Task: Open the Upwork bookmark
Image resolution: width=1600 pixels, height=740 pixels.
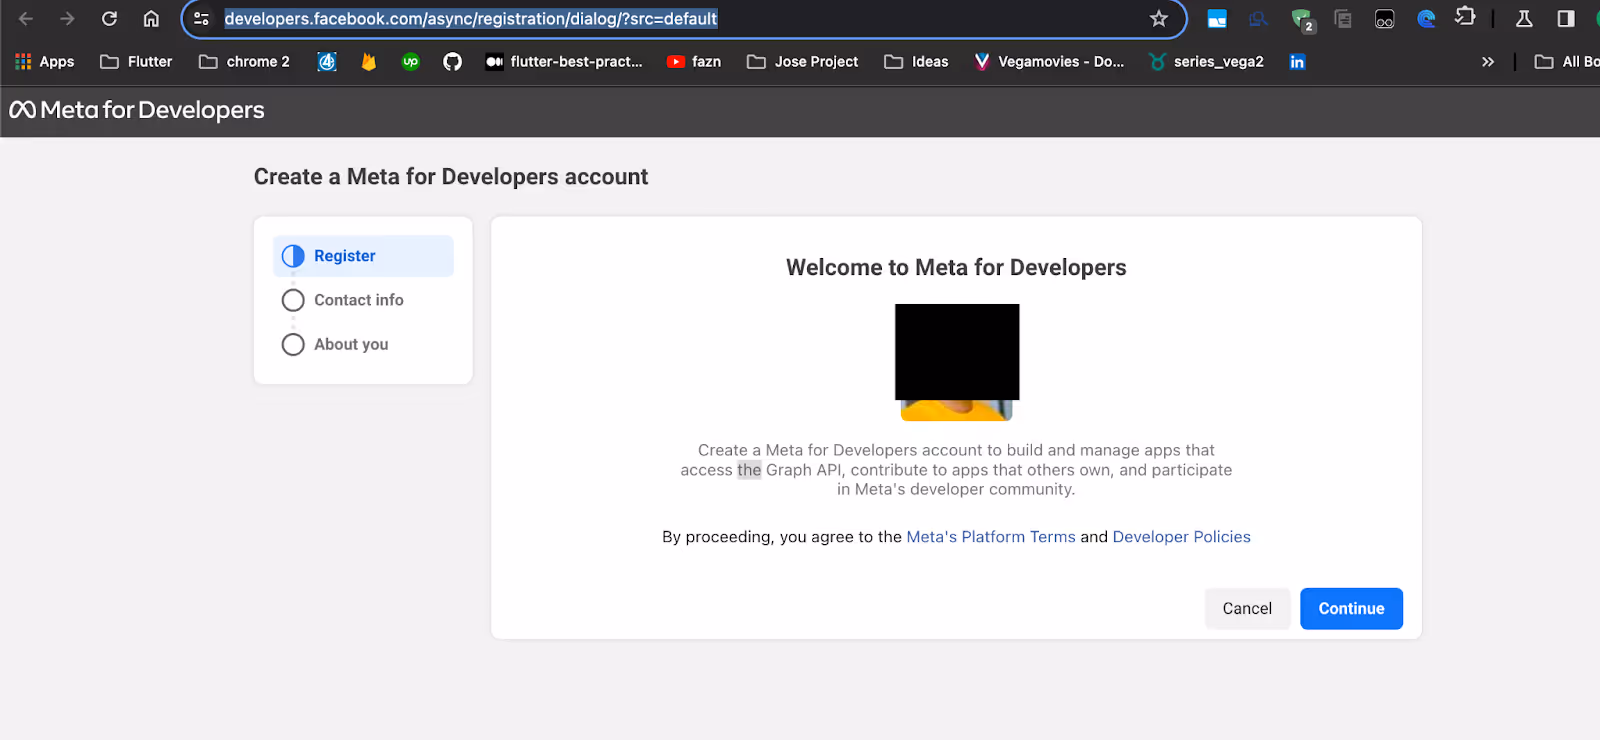Action: click(x=410, y=61)
